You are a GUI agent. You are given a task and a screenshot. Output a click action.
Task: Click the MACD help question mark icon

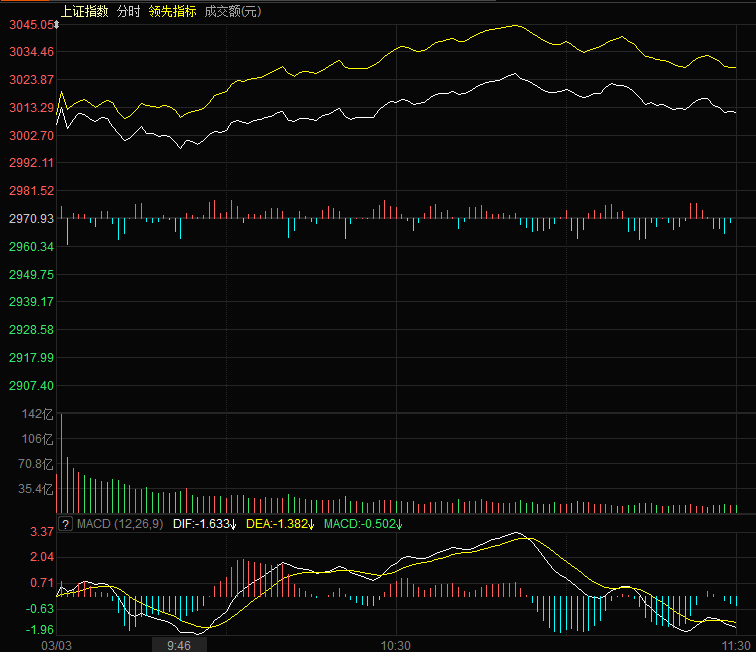click(x=65, y=524)
